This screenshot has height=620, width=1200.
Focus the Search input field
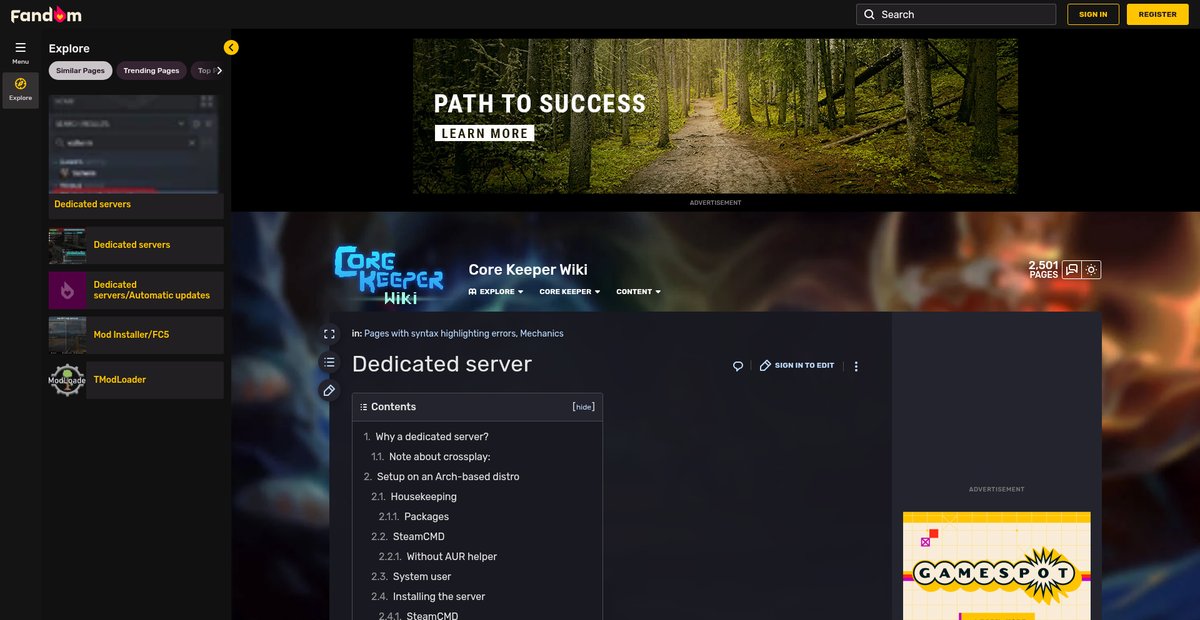(x=956, y=14)
